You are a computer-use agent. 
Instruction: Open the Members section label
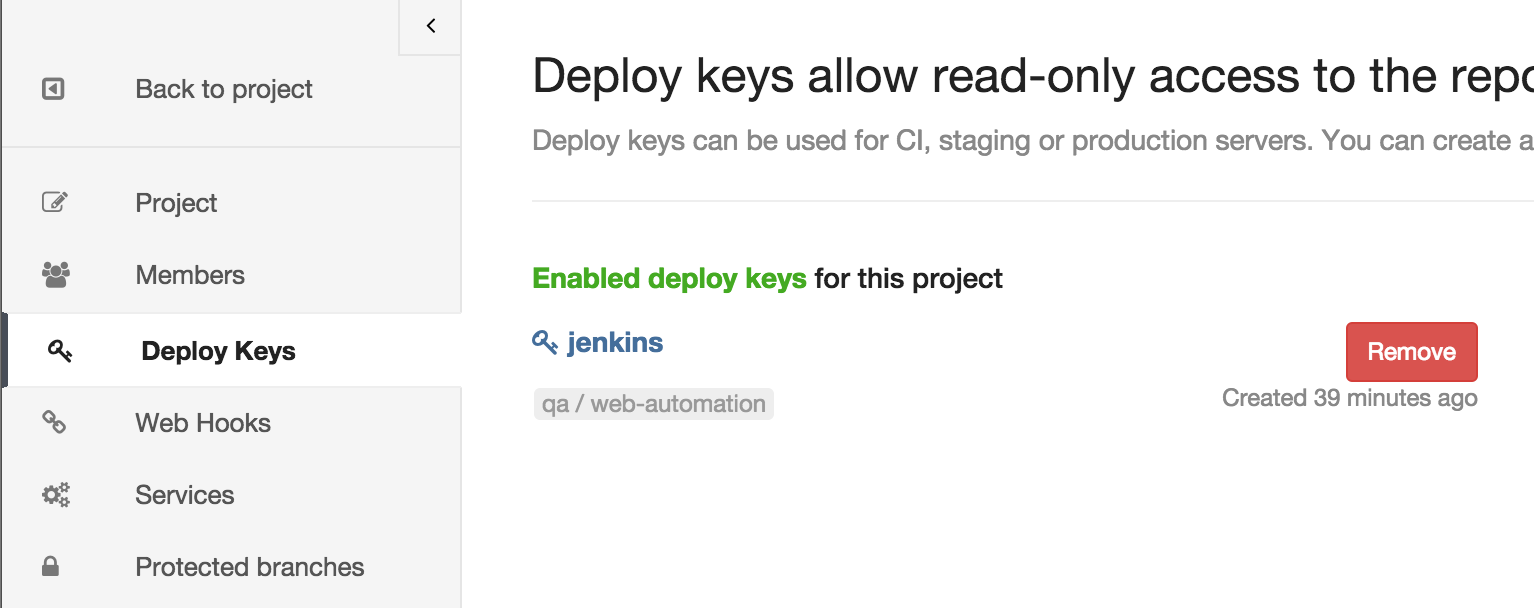(x=190, y=275)
